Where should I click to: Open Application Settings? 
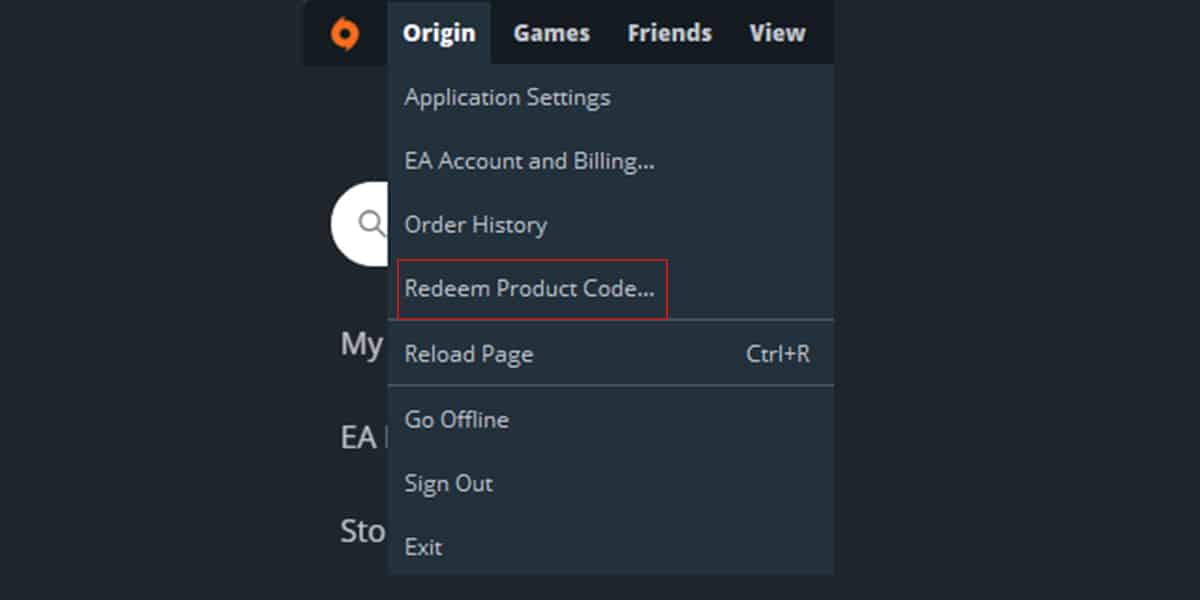point(507,97)
